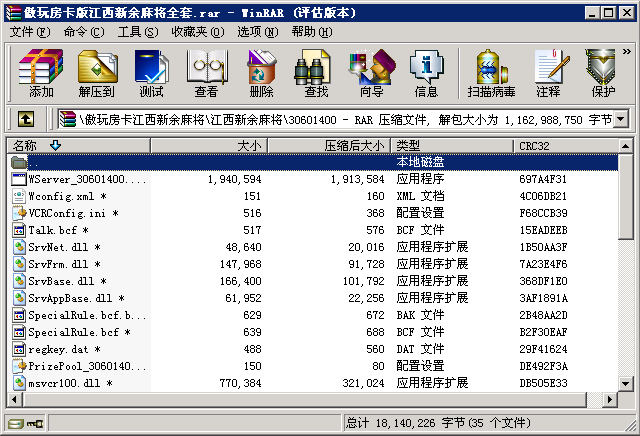Open the 文件 (File) menu

pyautogui.click(x=28, y=32)
